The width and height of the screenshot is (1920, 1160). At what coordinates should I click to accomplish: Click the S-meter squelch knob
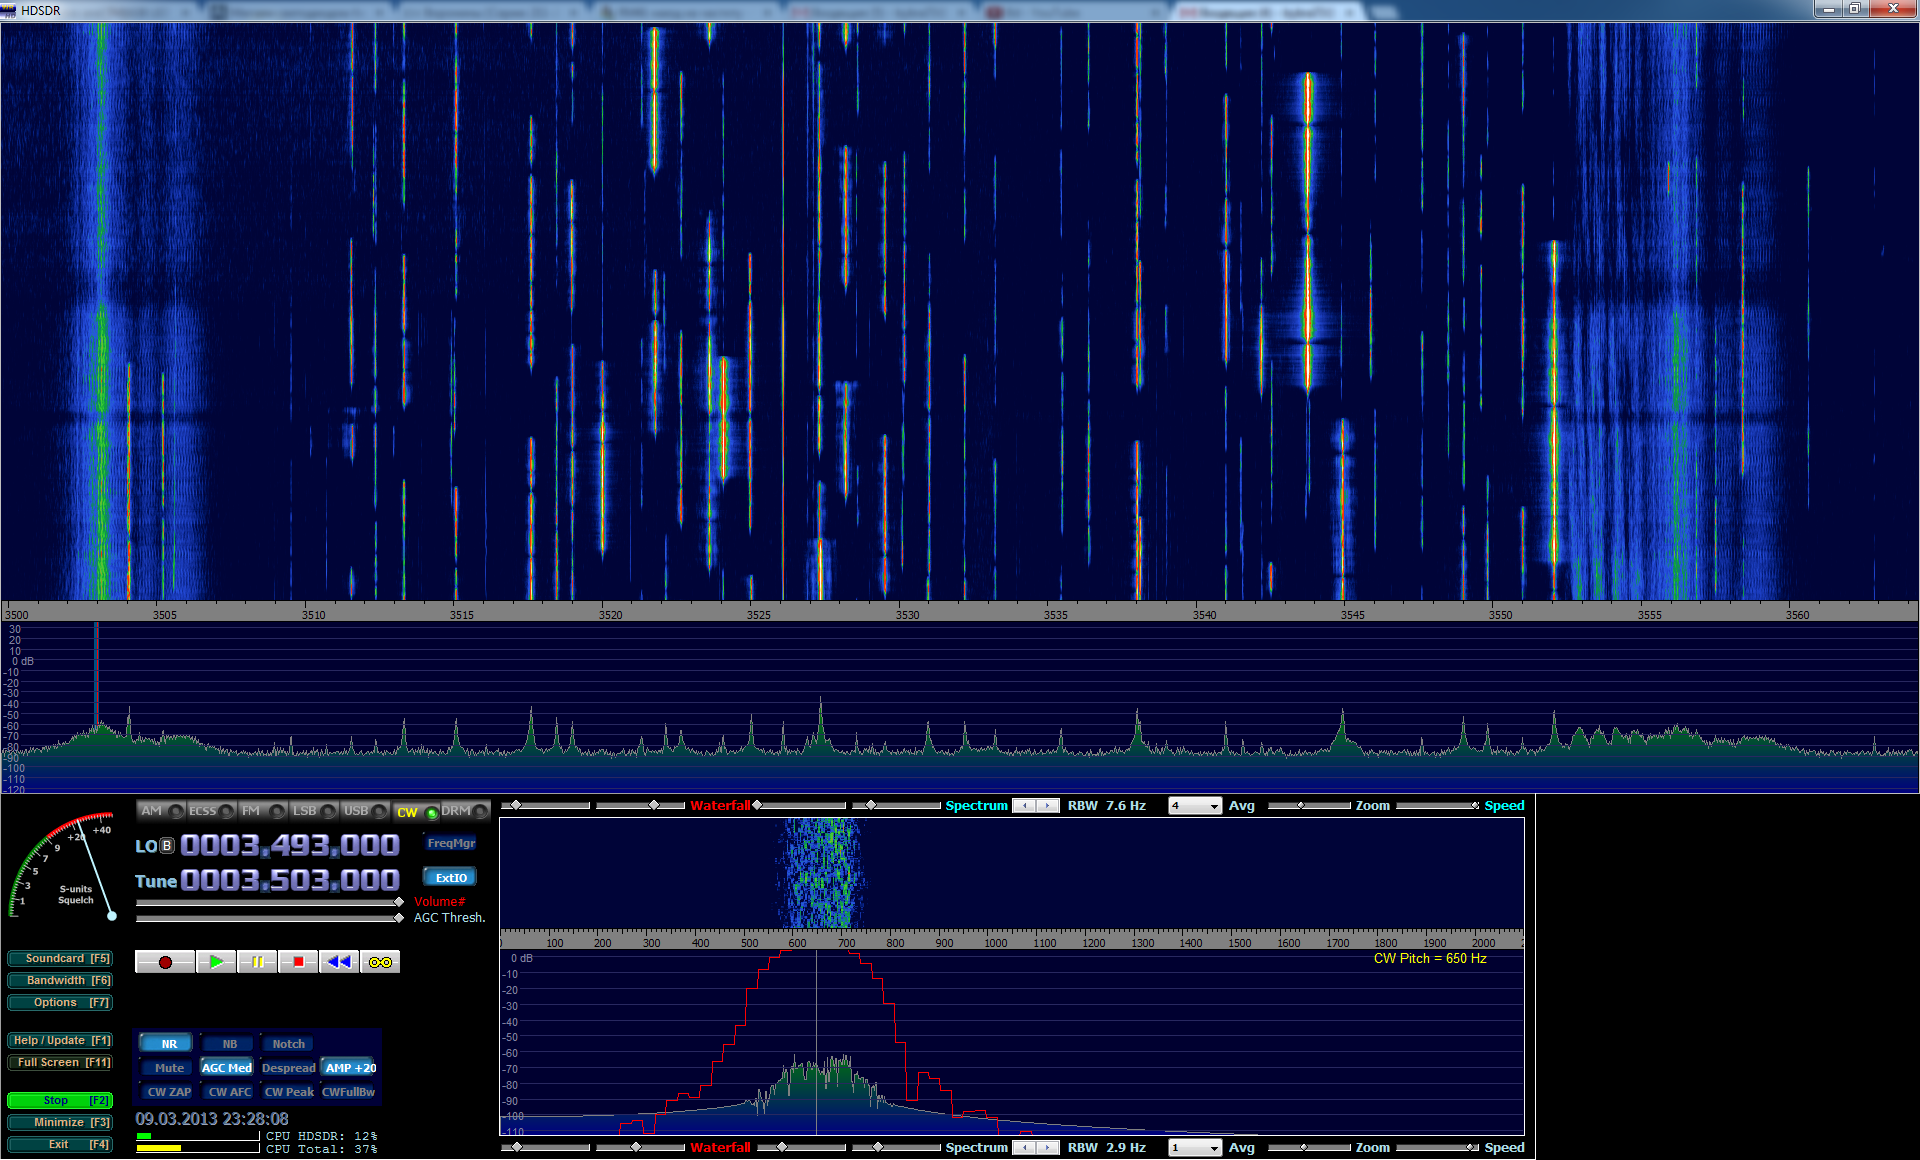click(112, 916)
